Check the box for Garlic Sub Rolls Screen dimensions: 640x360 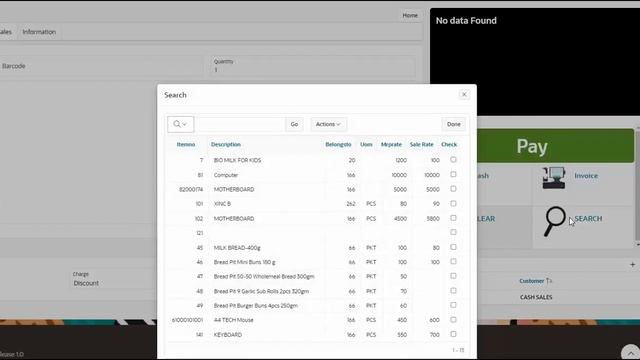(453, 291)
